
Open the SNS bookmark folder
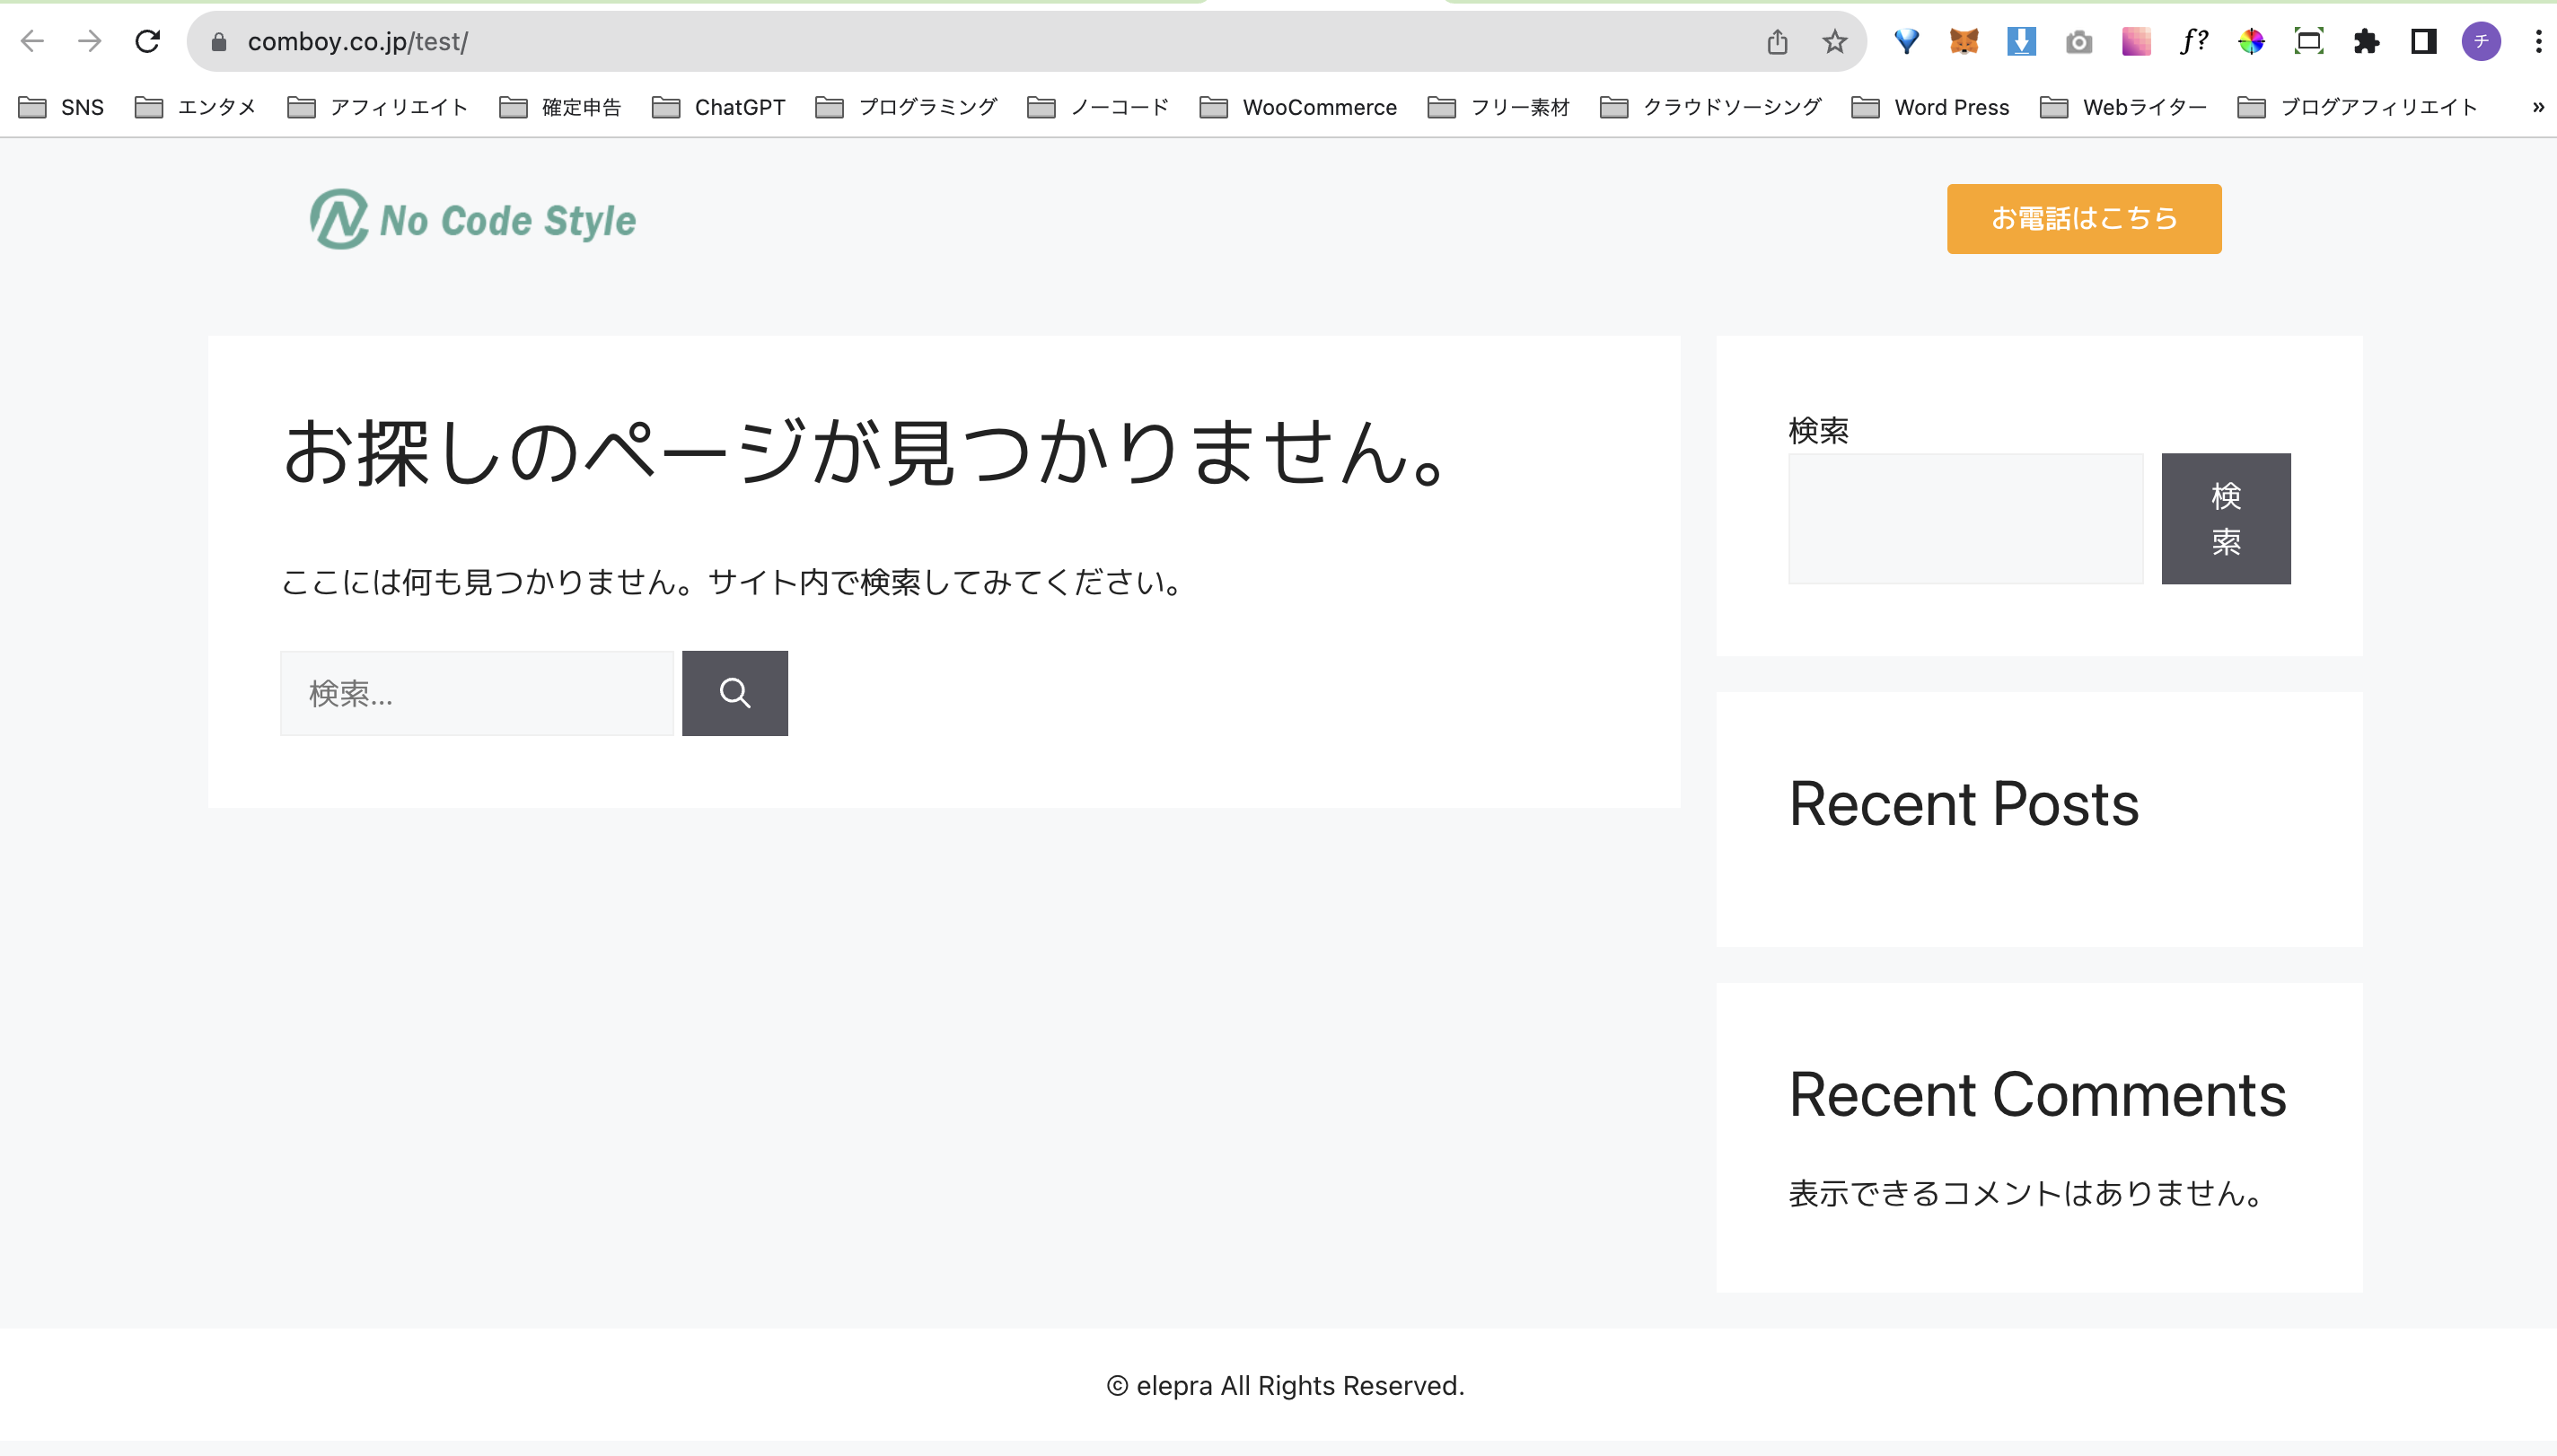click(x=61, y=107)
